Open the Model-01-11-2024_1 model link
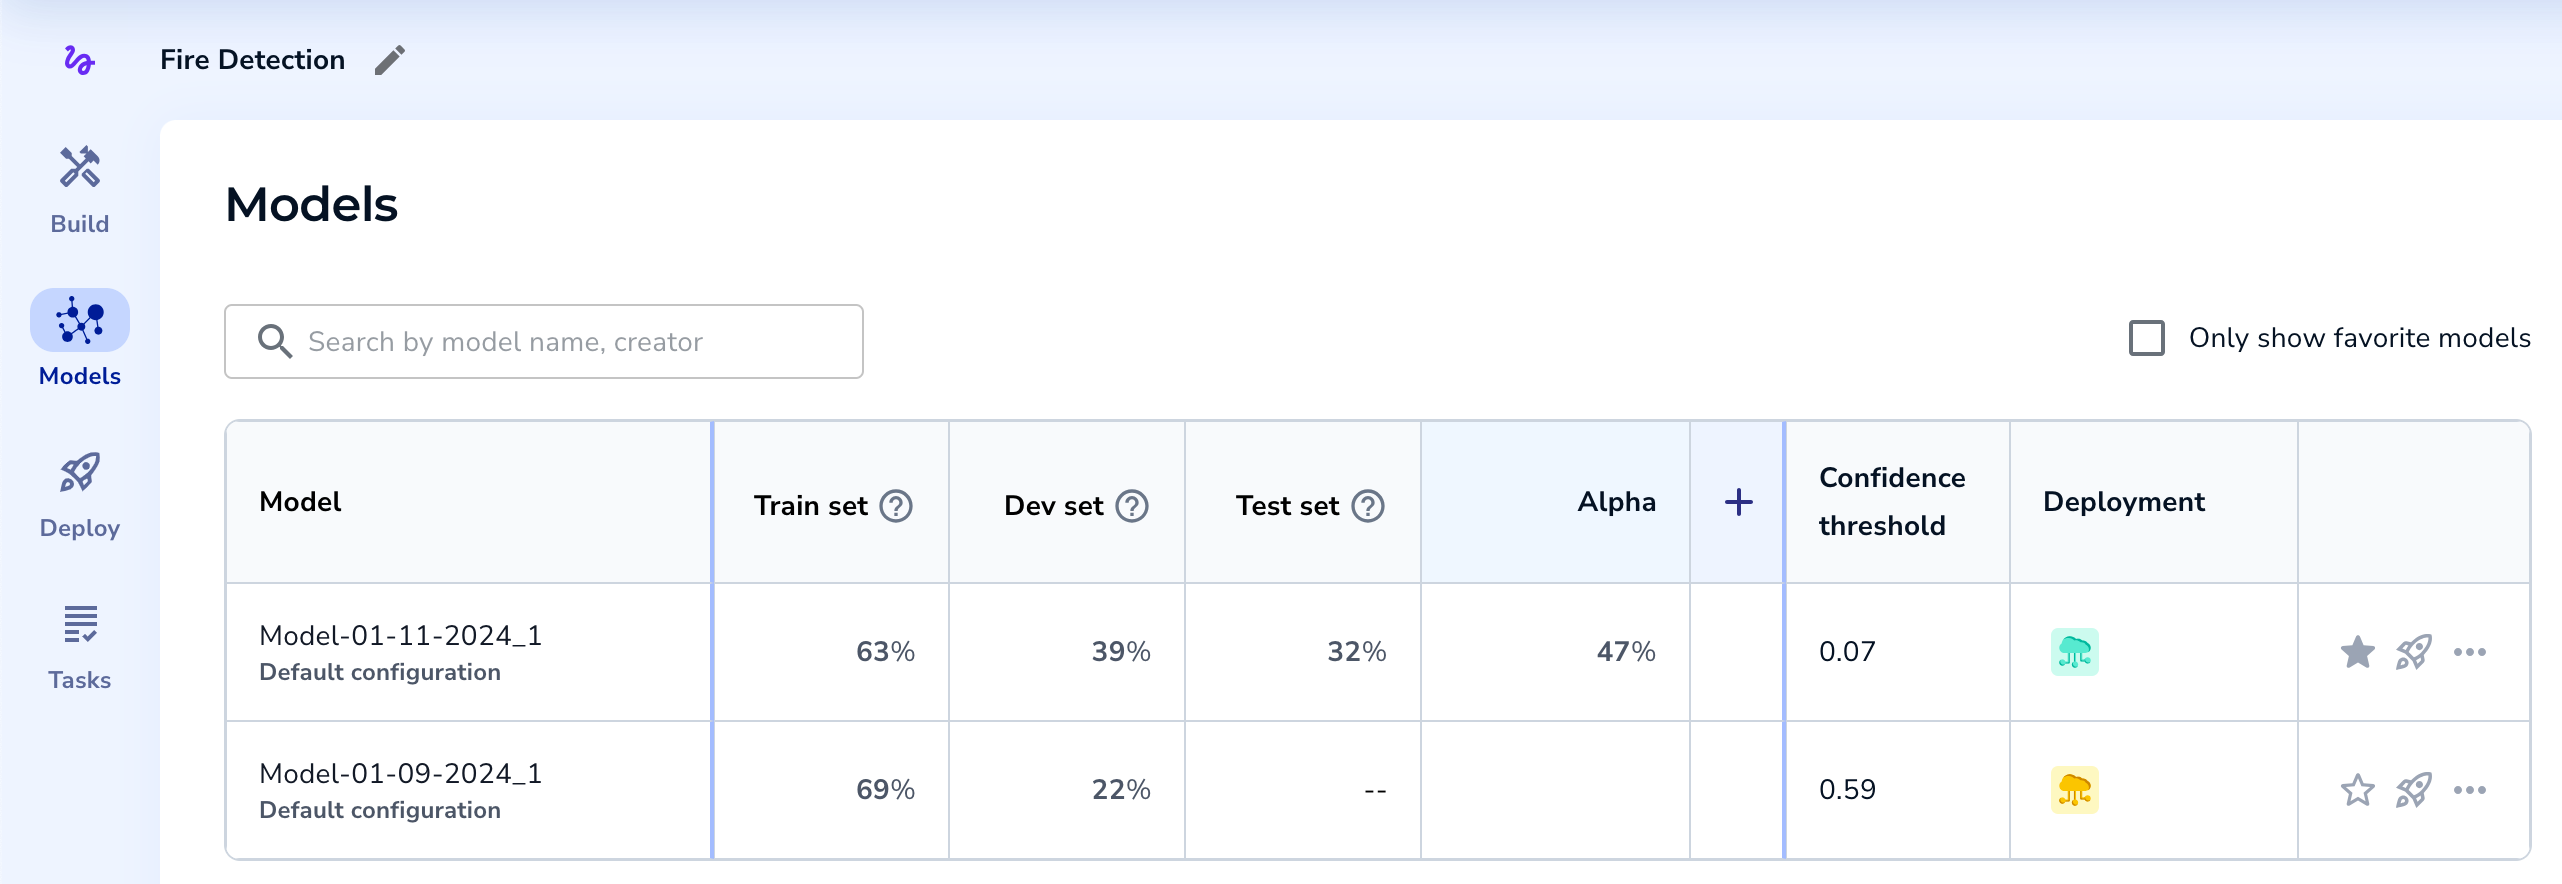 click(400, 636)
